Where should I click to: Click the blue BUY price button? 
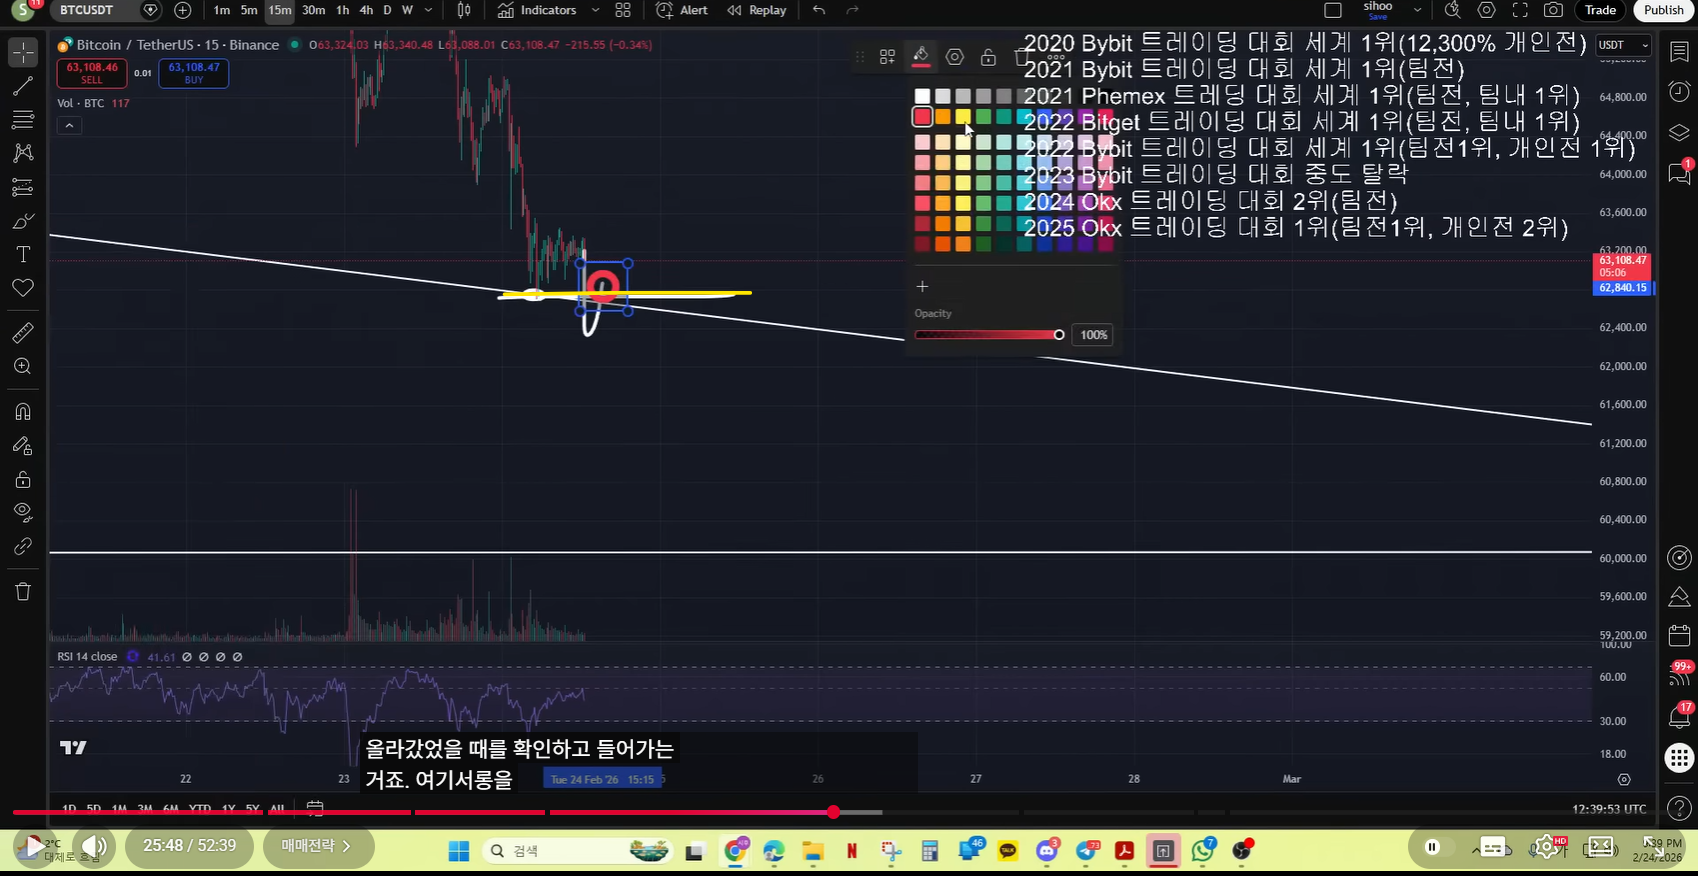tap(194, 73)
